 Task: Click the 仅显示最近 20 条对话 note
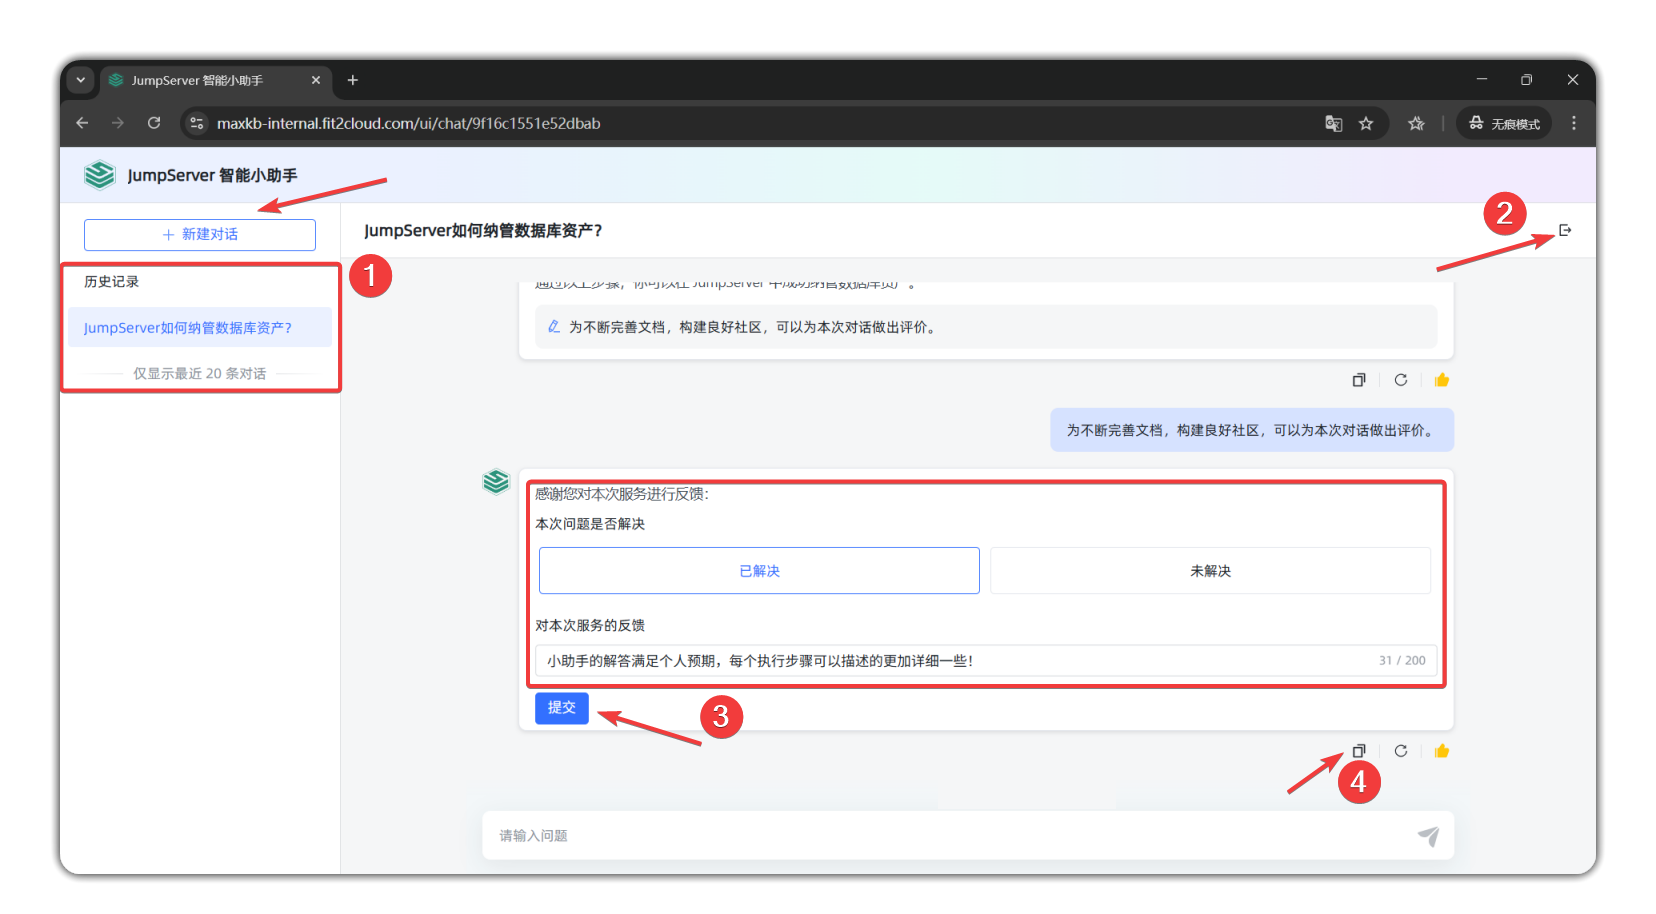[x=200, y=374]
